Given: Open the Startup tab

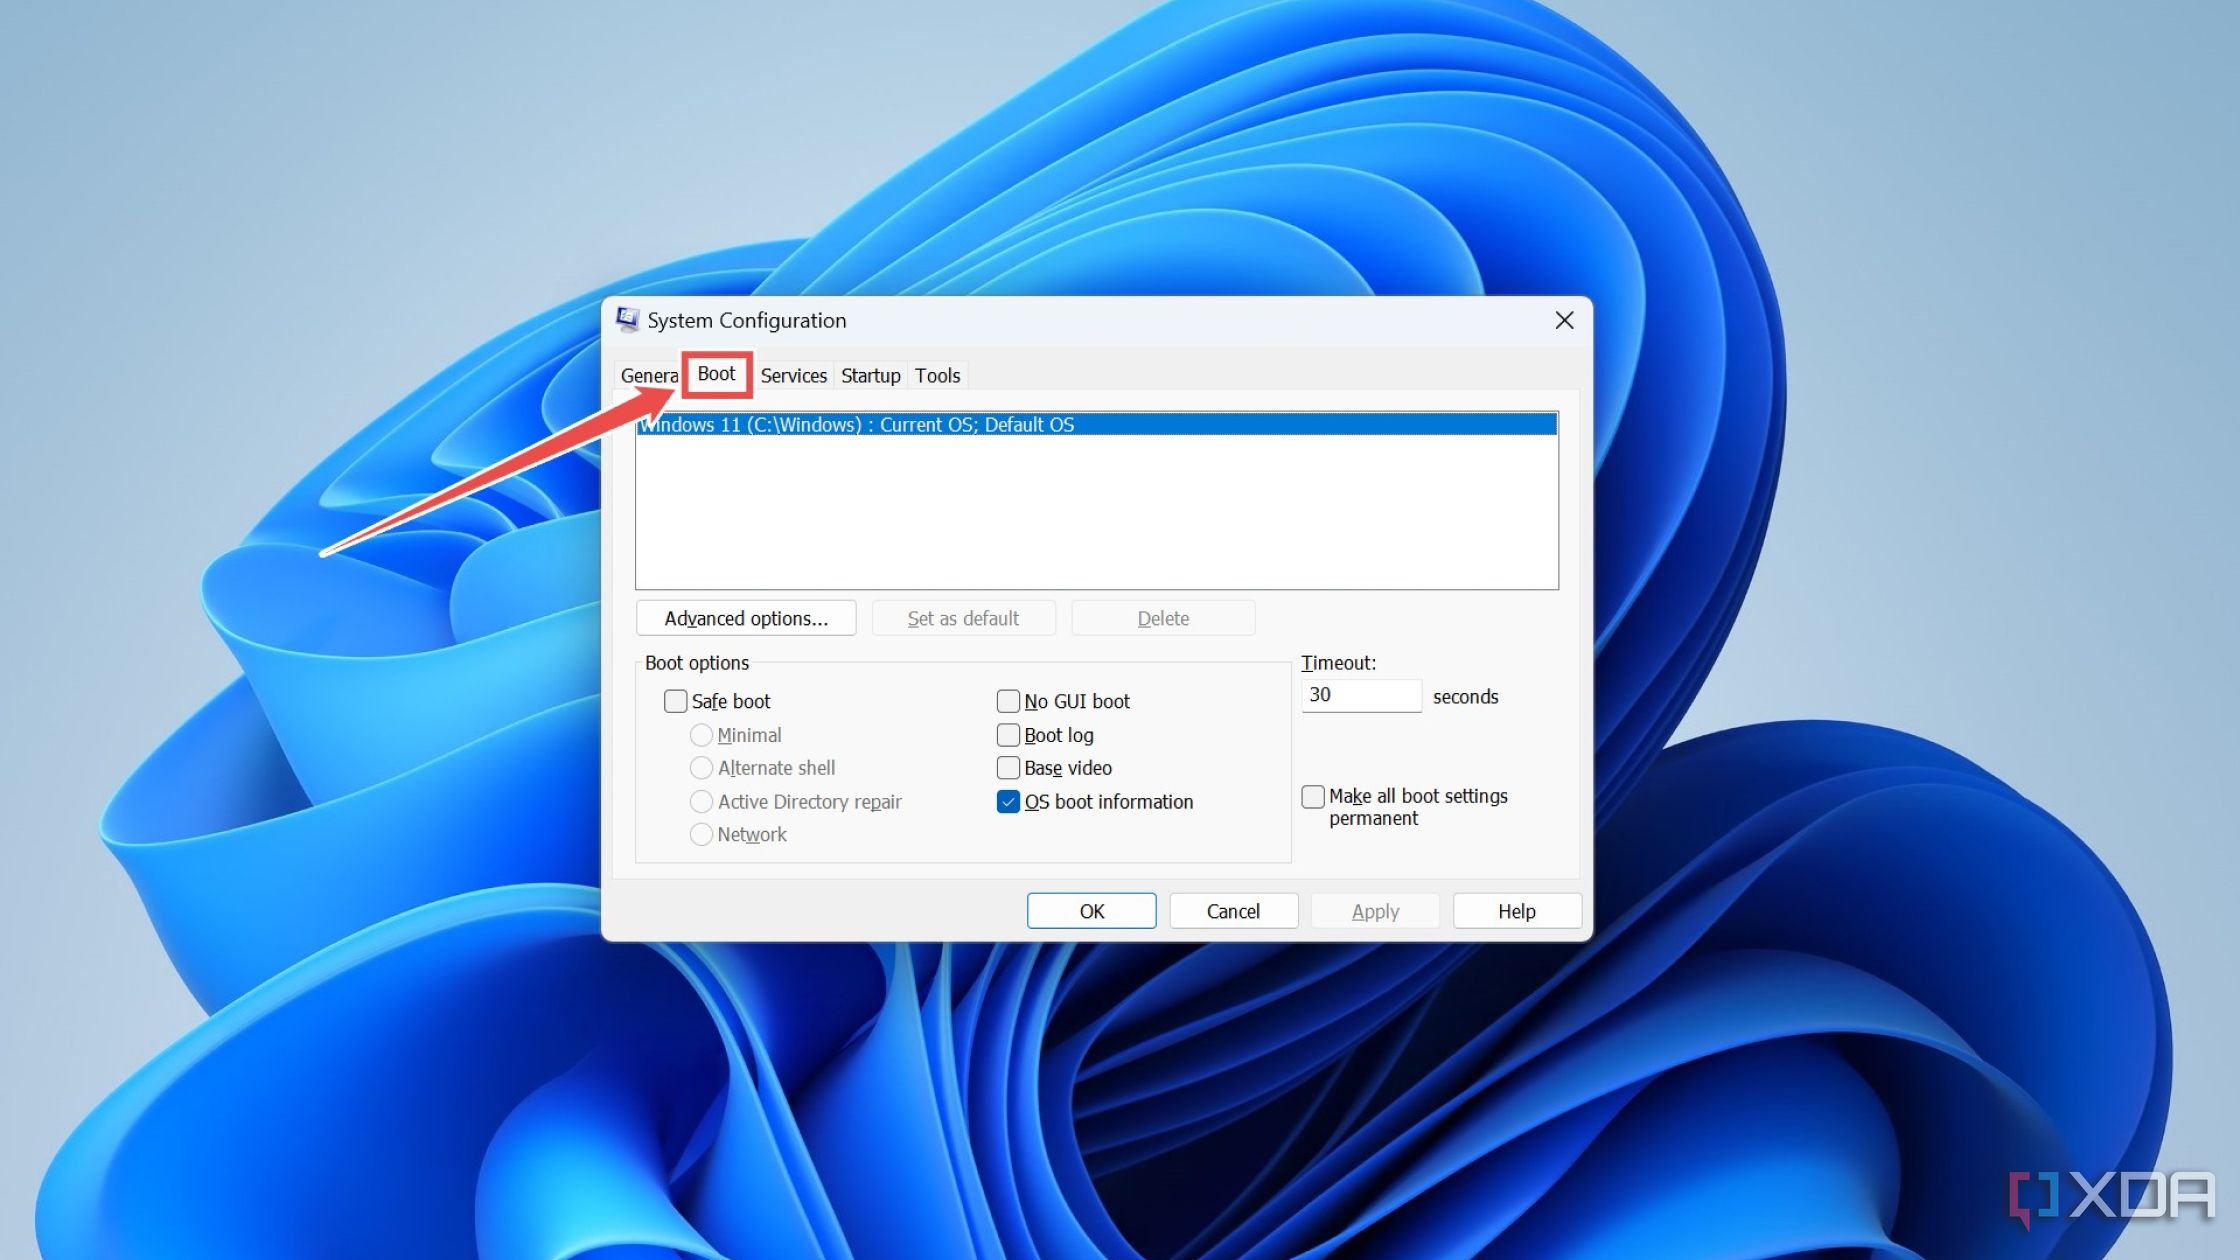Looking at the screenshot, I should pos(869,374).
